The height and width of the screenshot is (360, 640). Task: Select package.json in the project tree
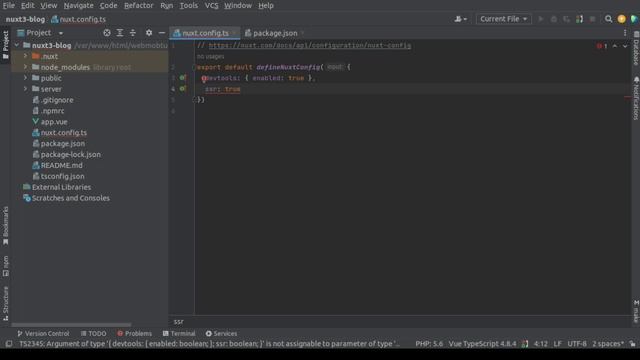[59, 144]
